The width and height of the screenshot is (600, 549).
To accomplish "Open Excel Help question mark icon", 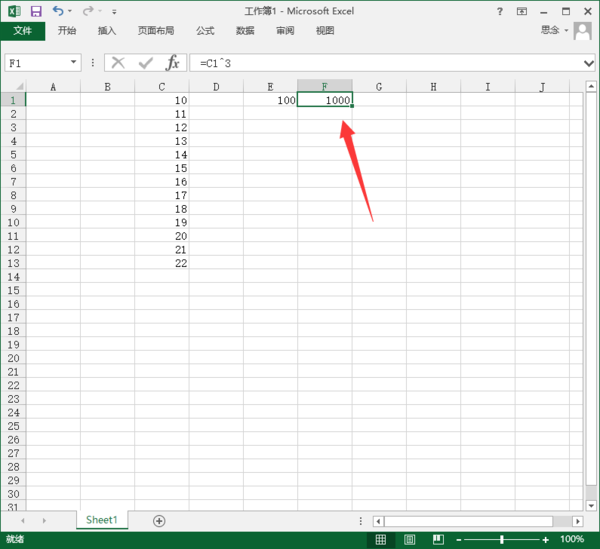I will coord(499,11).
